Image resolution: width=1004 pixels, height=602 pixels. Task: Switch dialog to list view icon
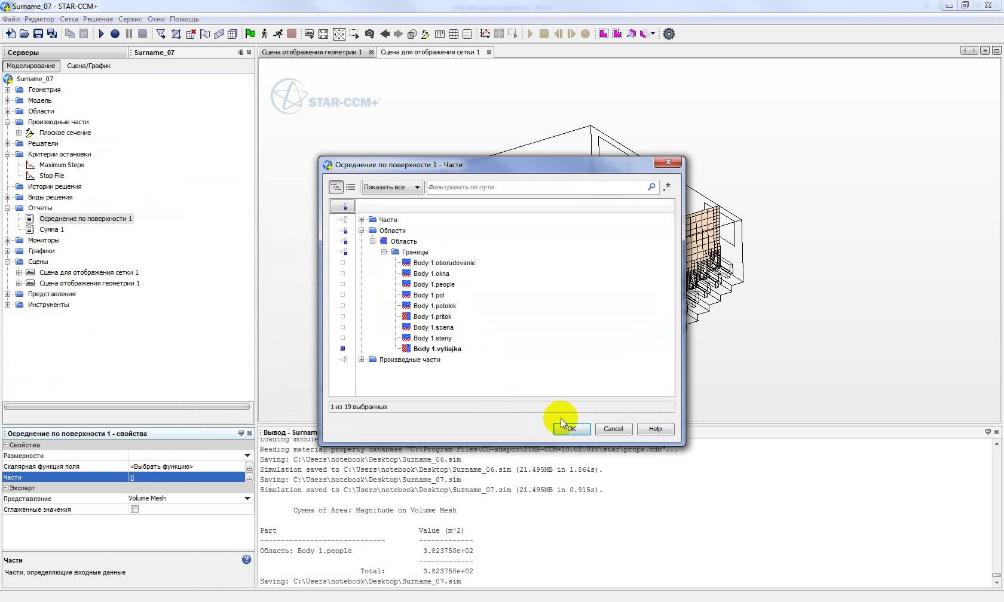351,187
